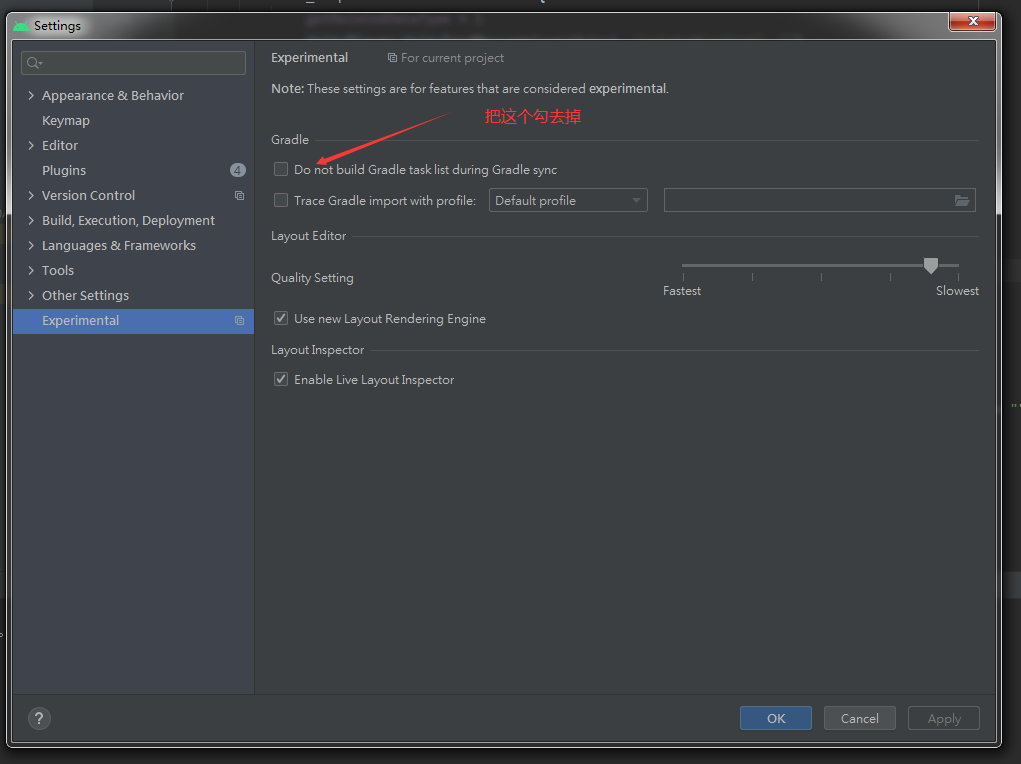The width and height of the screenshot is (1021, 764).
Task: Open the folder browse icon for profile path
Action: tap(962, 201)
